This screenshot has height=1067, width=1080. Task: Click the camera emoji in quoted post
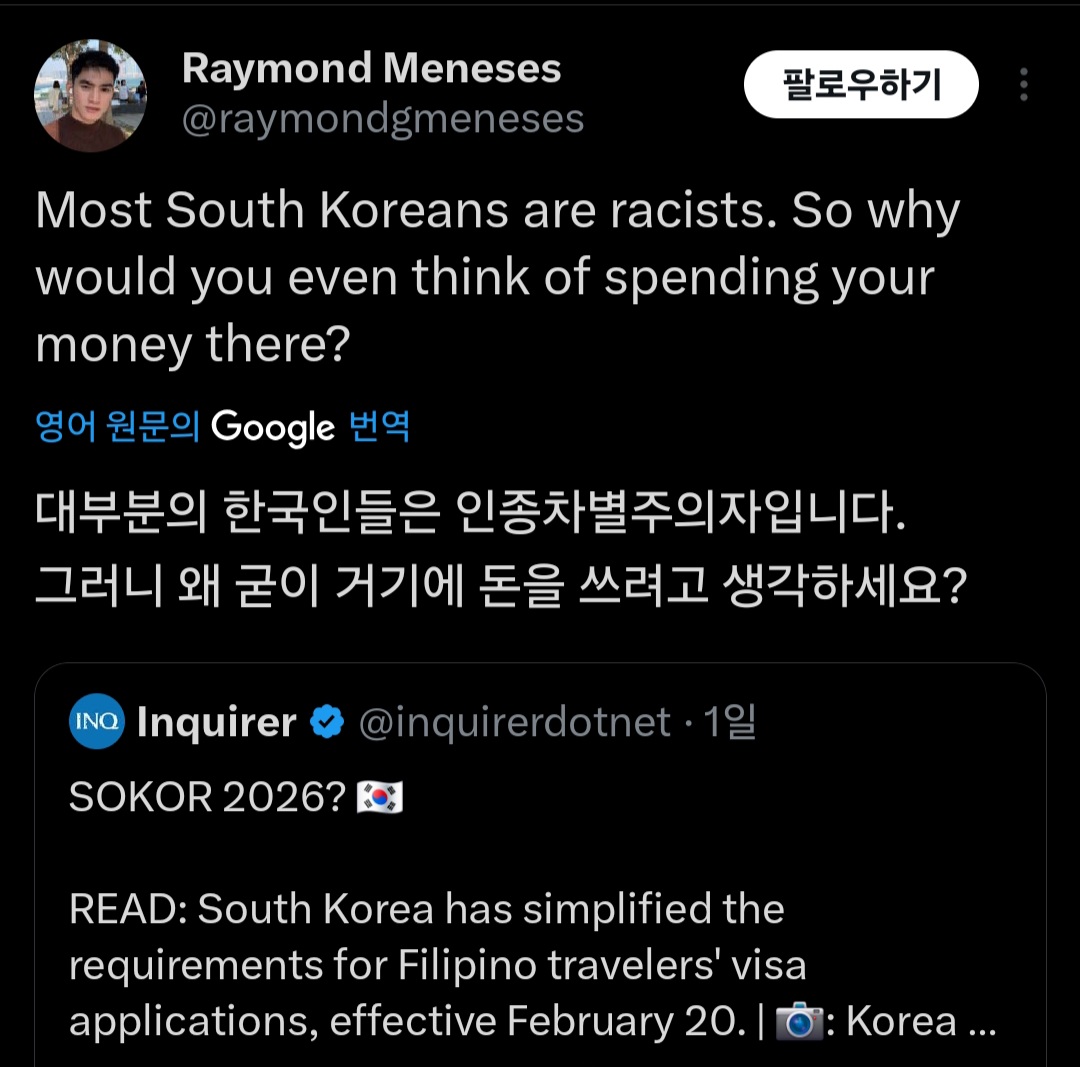[799, 1021]
